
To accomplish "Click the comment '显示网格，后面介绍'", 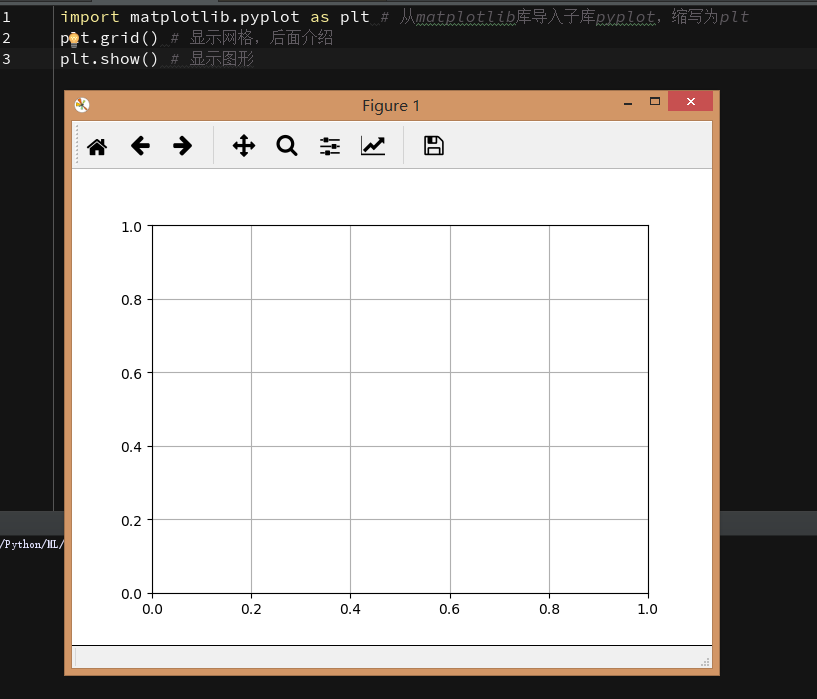I will click(x=261, y=38).
